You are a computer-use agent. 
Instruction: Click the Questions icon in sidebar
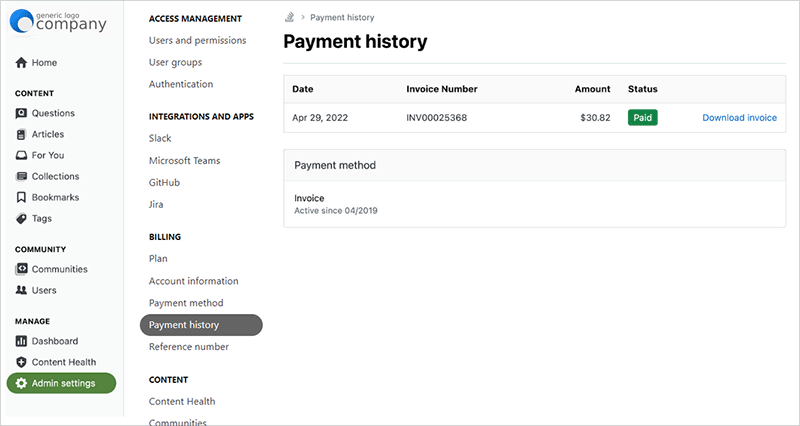pyautogui.click(x=21, y=113)
